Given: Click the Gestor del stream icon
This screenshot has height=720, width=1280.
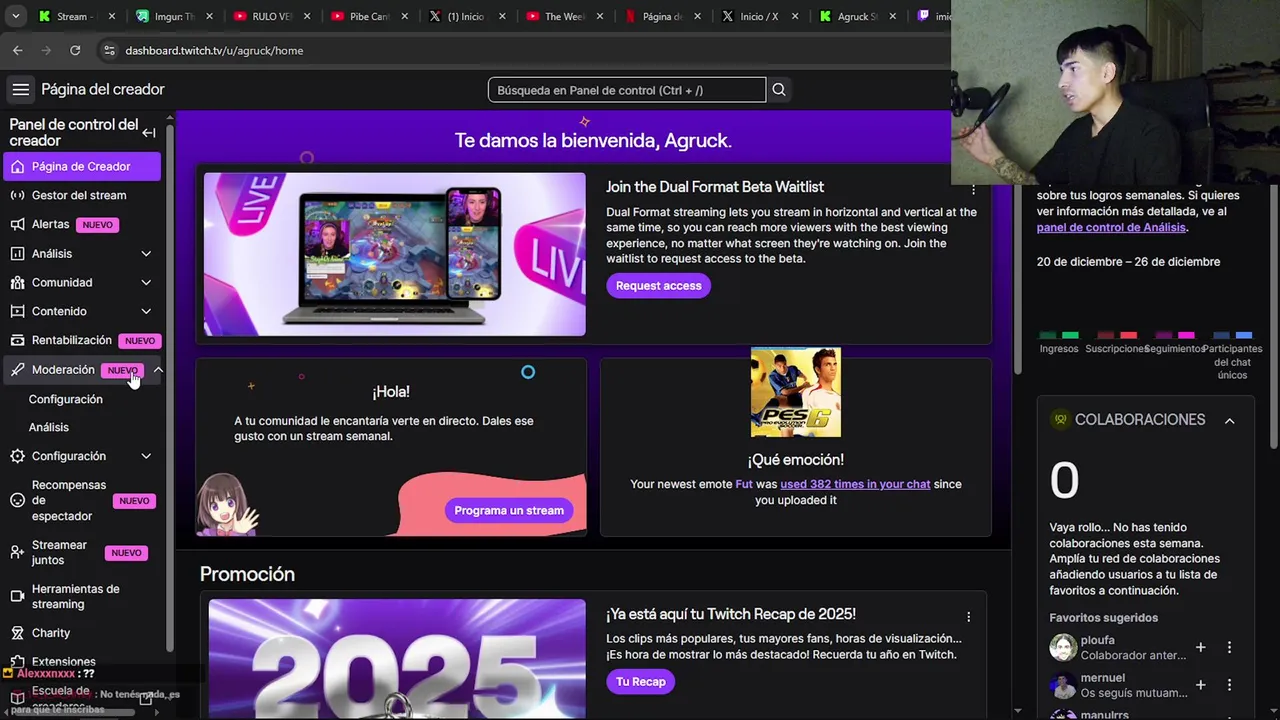Looking at the screenshot, I should click(x=17, y=196).
